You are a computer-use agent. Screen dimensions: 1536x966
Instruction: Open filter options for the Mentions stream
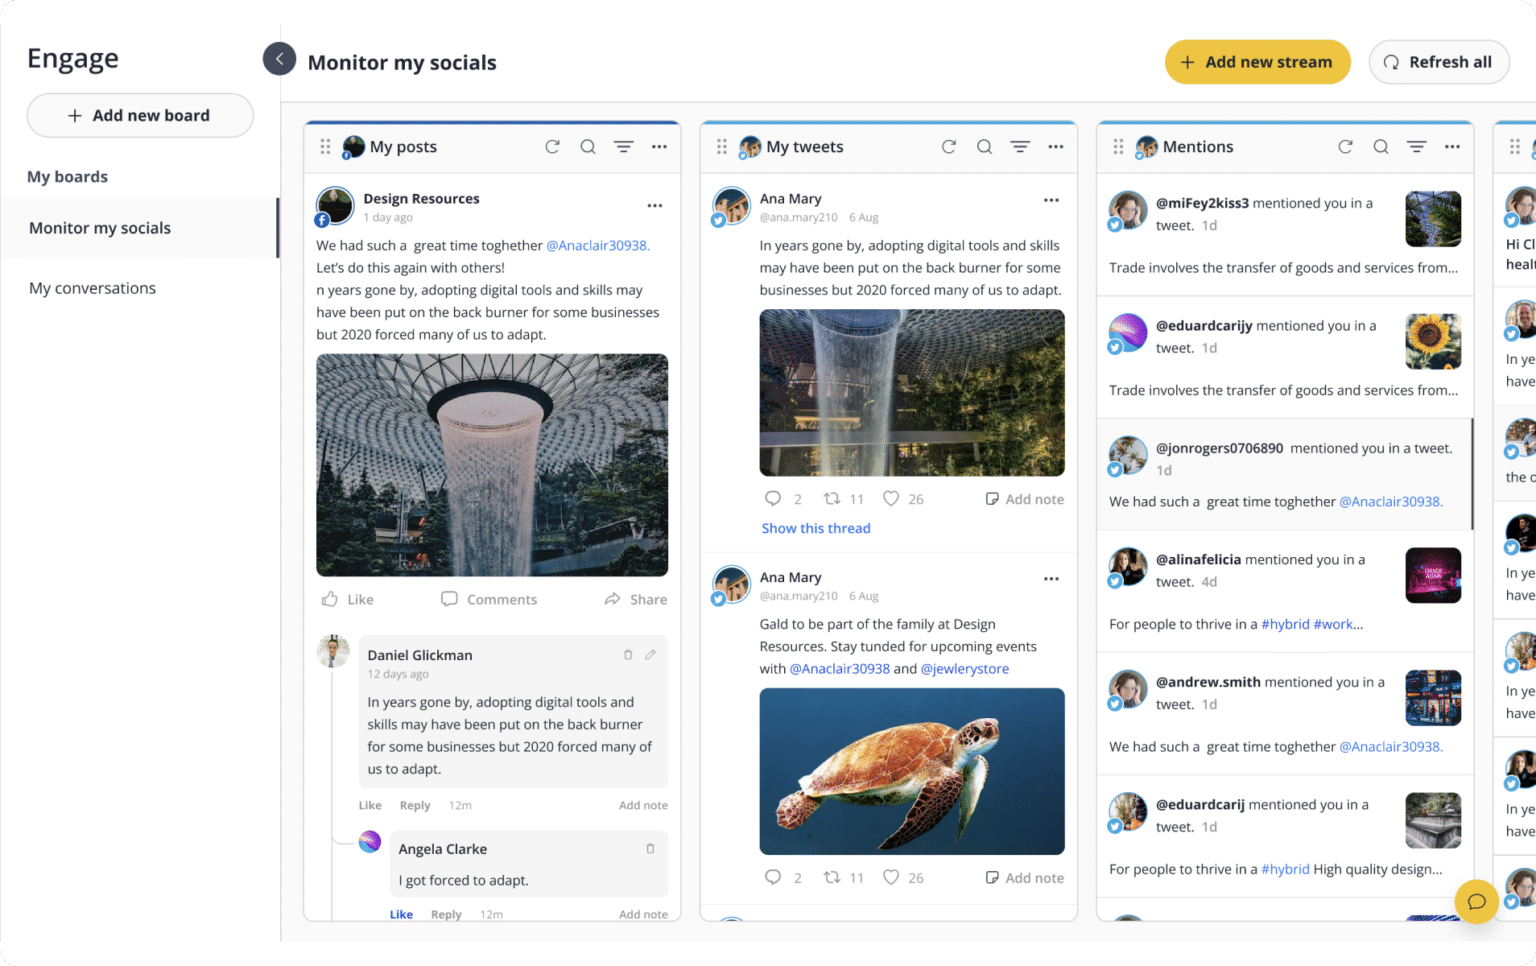1417,147
